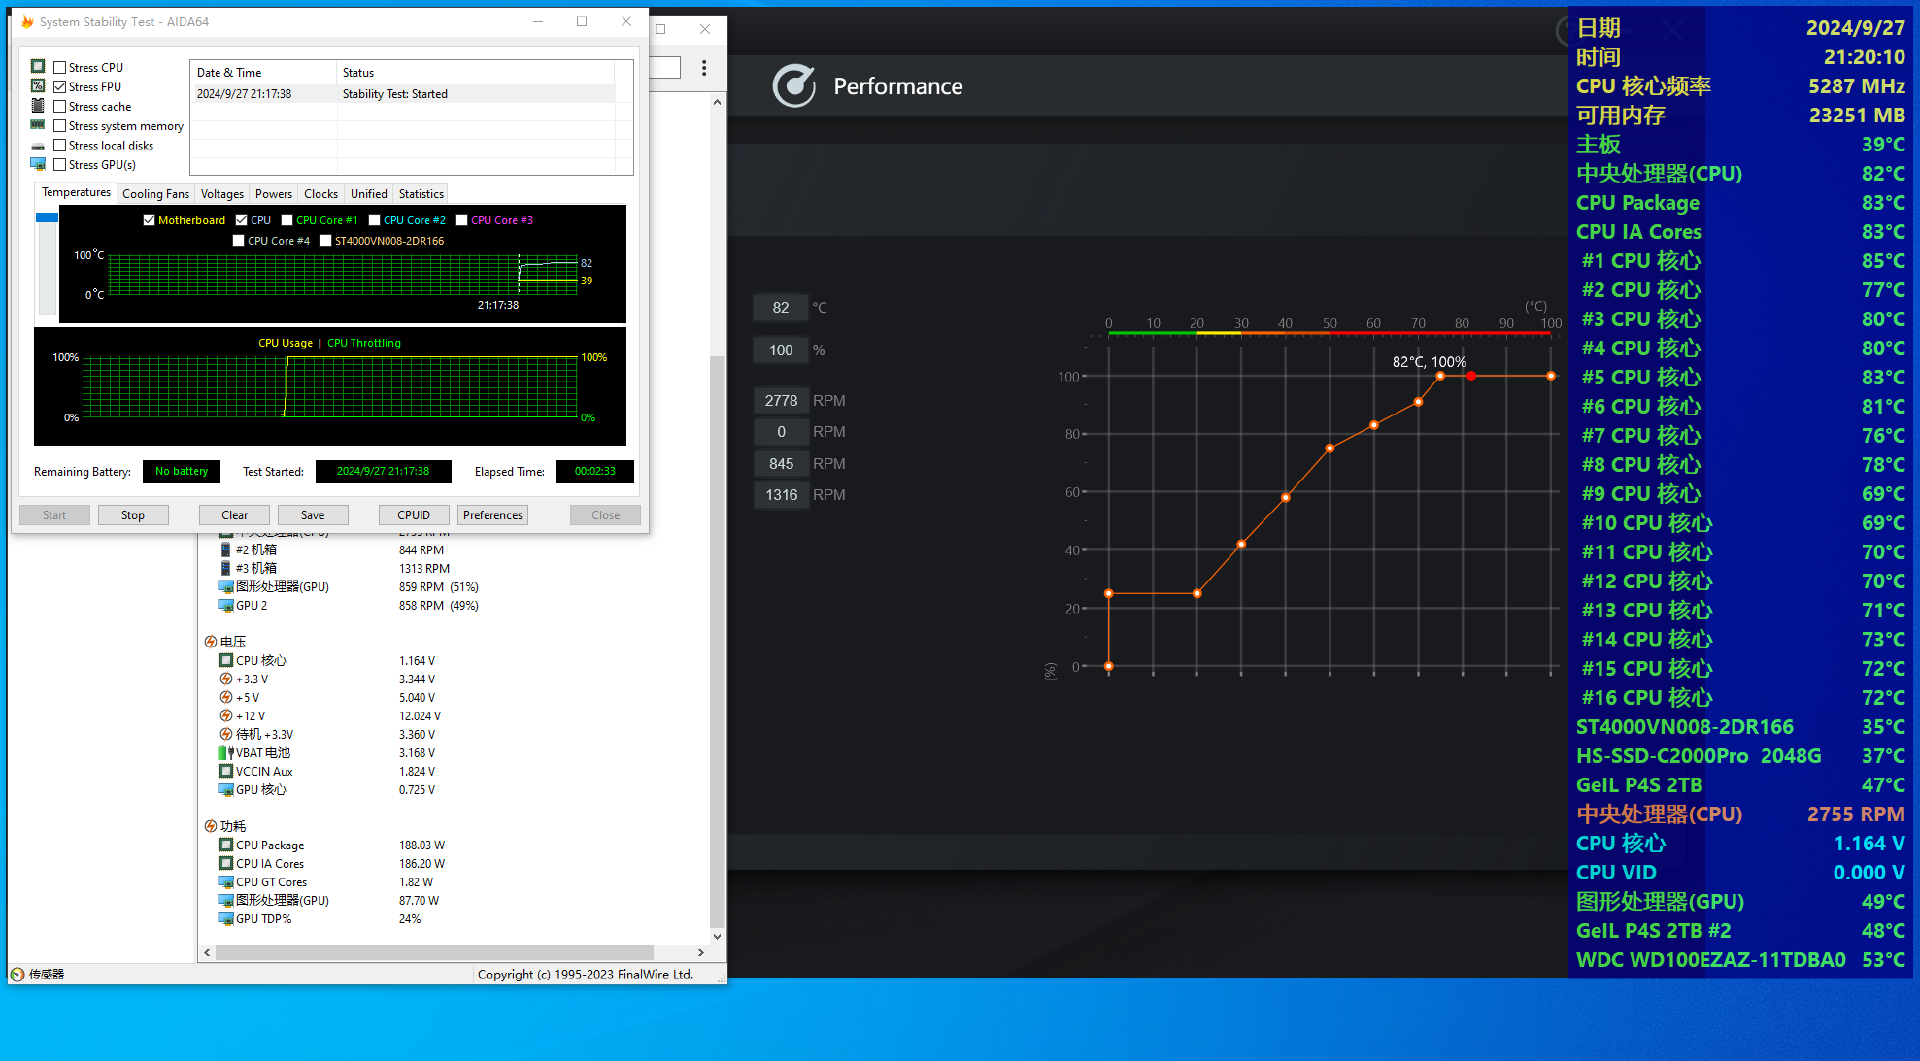Screen dimensions: 1920x1061
Task: Click the CPUID button
Action: click(x=413, y=515)
